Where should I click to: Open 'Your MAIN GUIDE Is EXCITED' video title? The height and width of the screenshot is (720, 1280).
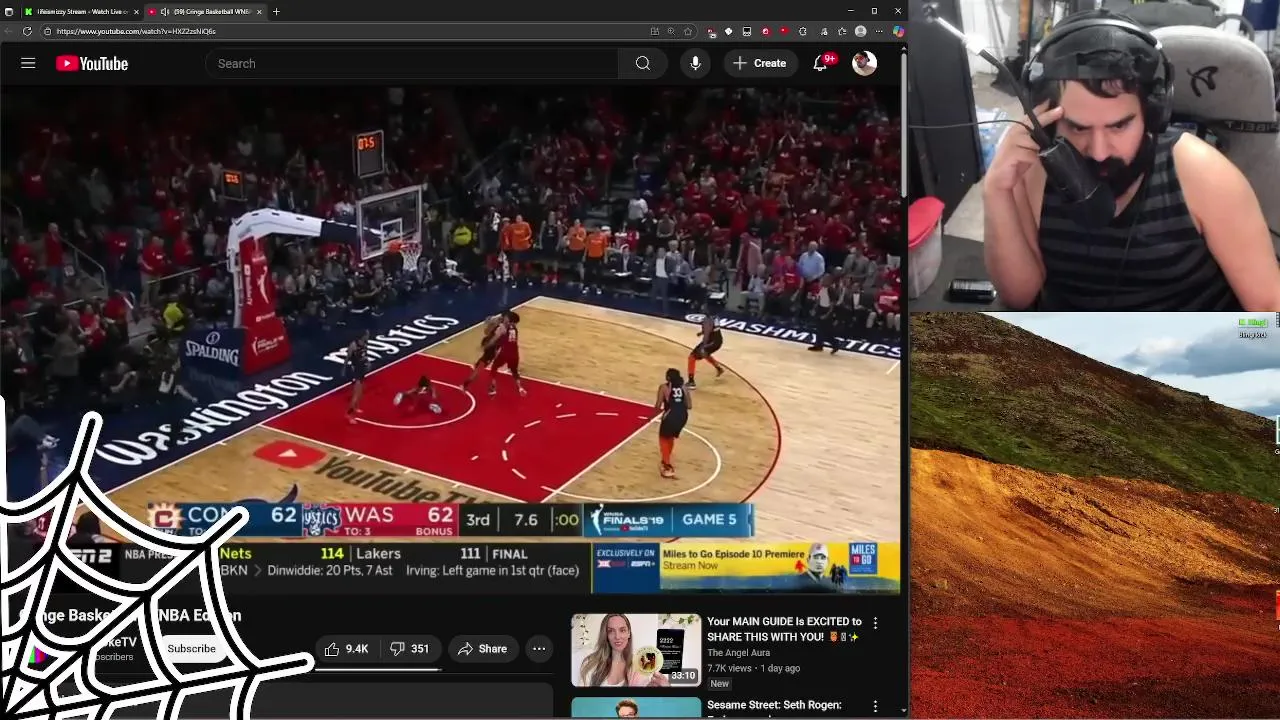point(784,629)
